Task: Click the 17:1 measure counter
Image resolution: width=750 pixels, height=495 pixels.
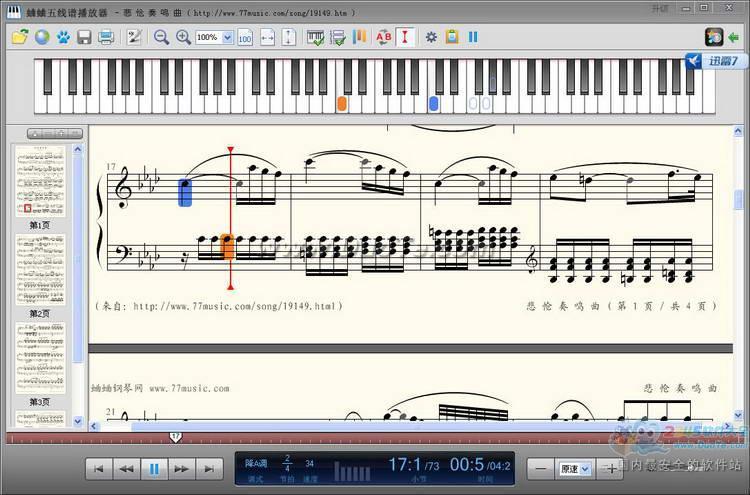Action: click(405, 464)
